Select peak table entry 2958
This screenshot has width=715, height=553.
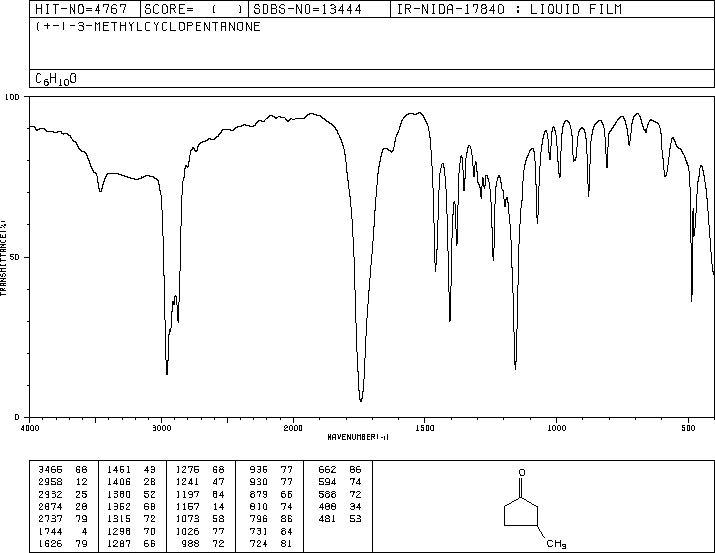[51, 482]
